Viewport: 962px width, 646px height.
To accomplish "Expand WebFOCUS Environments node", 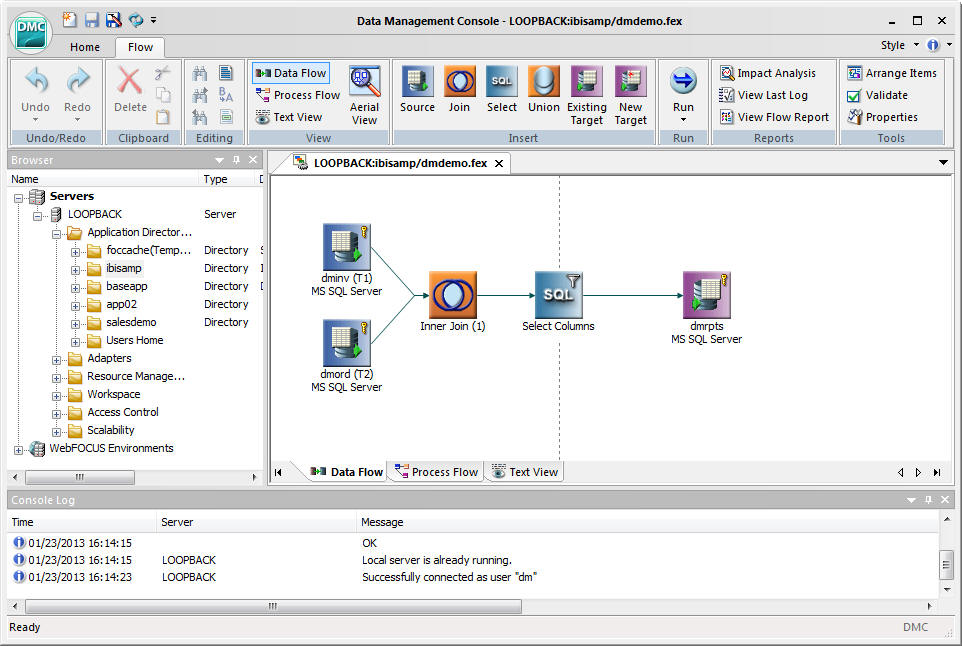I will [18, 450].
